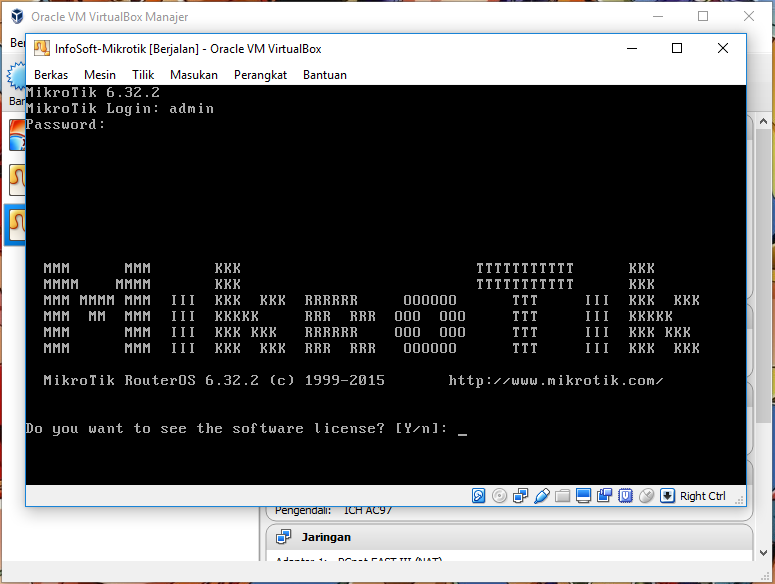This screenshot has width=775, height=584.
Task: Click the Right Ctrl host key label
Action: click(x=702, y=496)
